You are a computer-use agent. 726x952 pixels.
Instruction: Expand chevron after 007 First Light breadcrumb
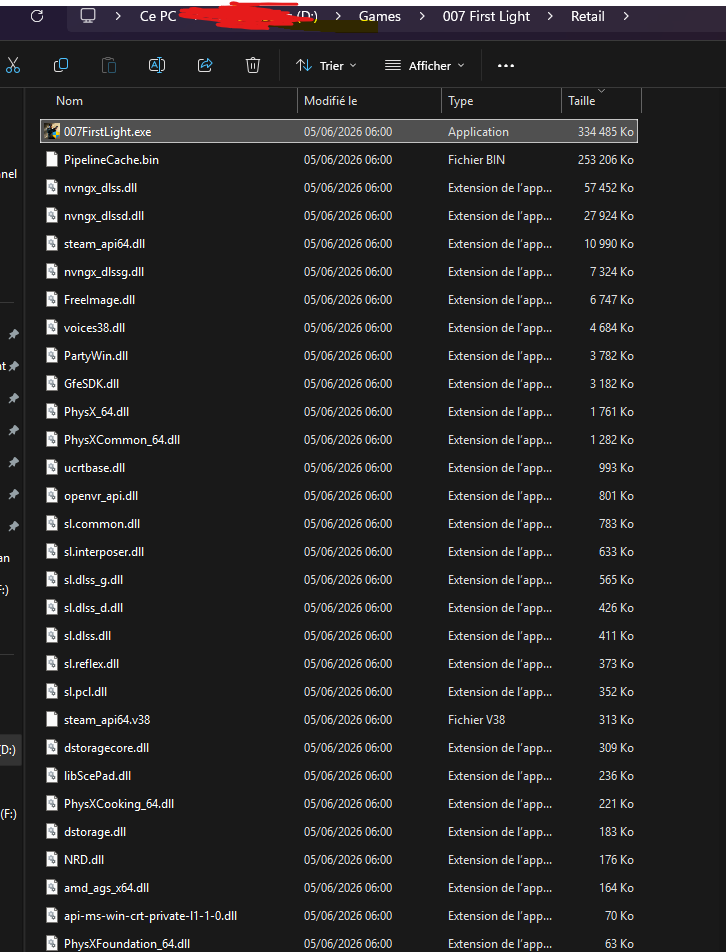click(550, 16)
